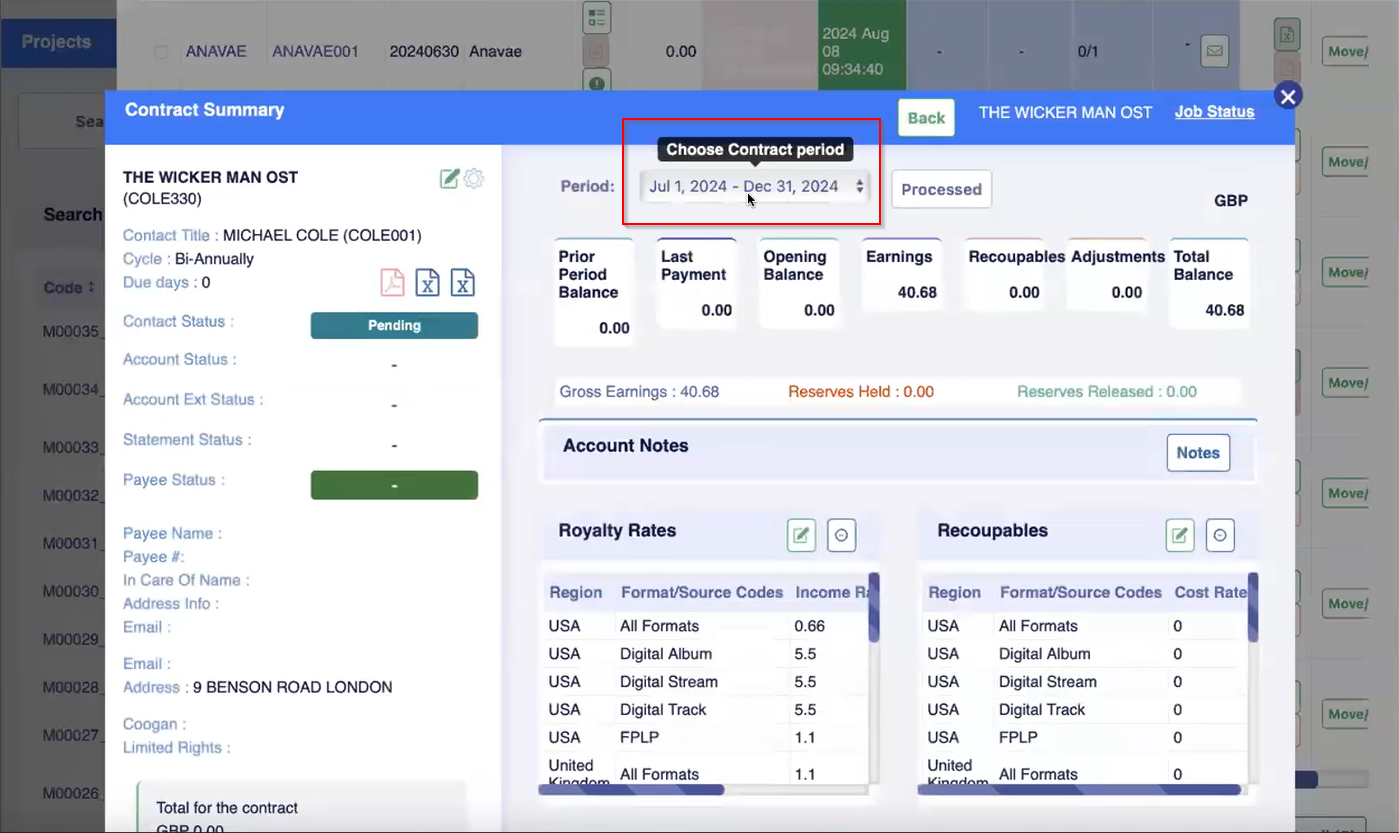This screenshot has height=833, width=1399.
Task: Open the Projects tab
Action: (x=57, y=42)
